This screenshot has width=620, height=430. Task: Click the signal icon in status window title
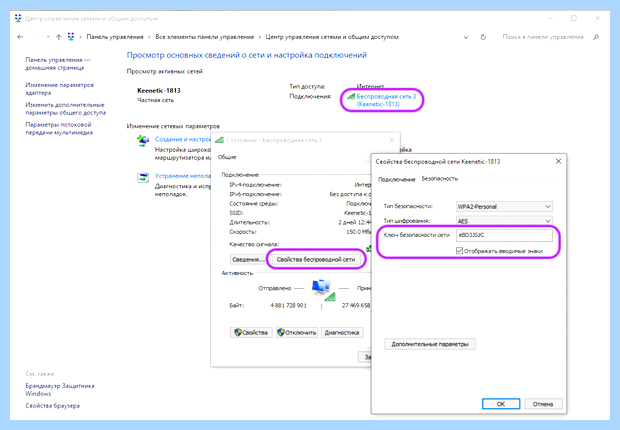click(x=219, y=140)
